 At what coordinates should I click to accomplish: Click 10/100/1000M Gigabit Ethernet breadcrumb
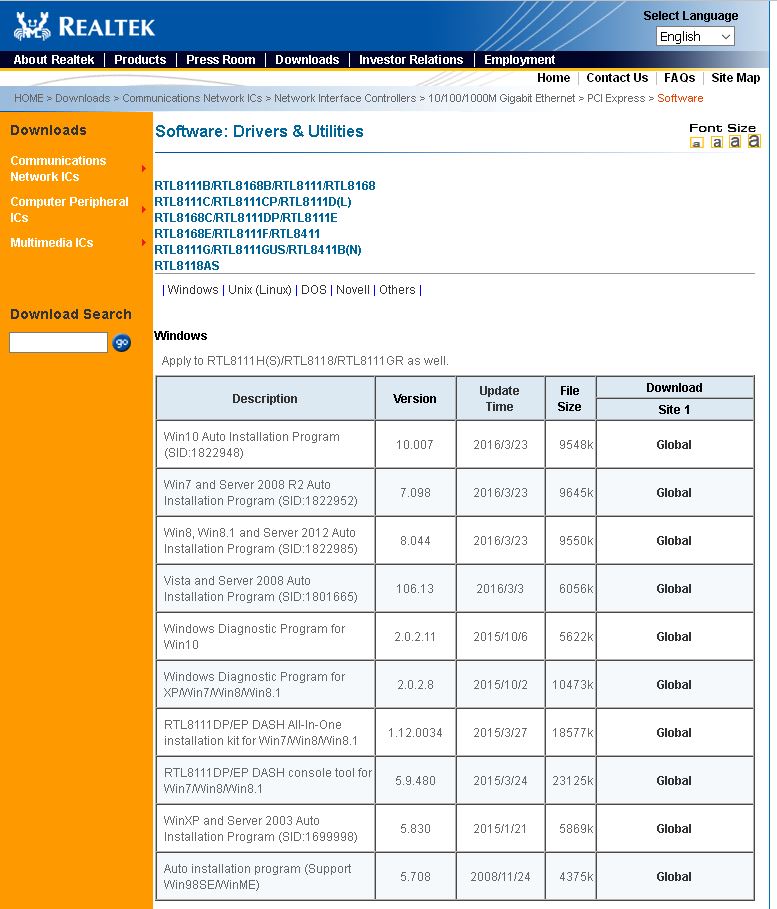502,98
